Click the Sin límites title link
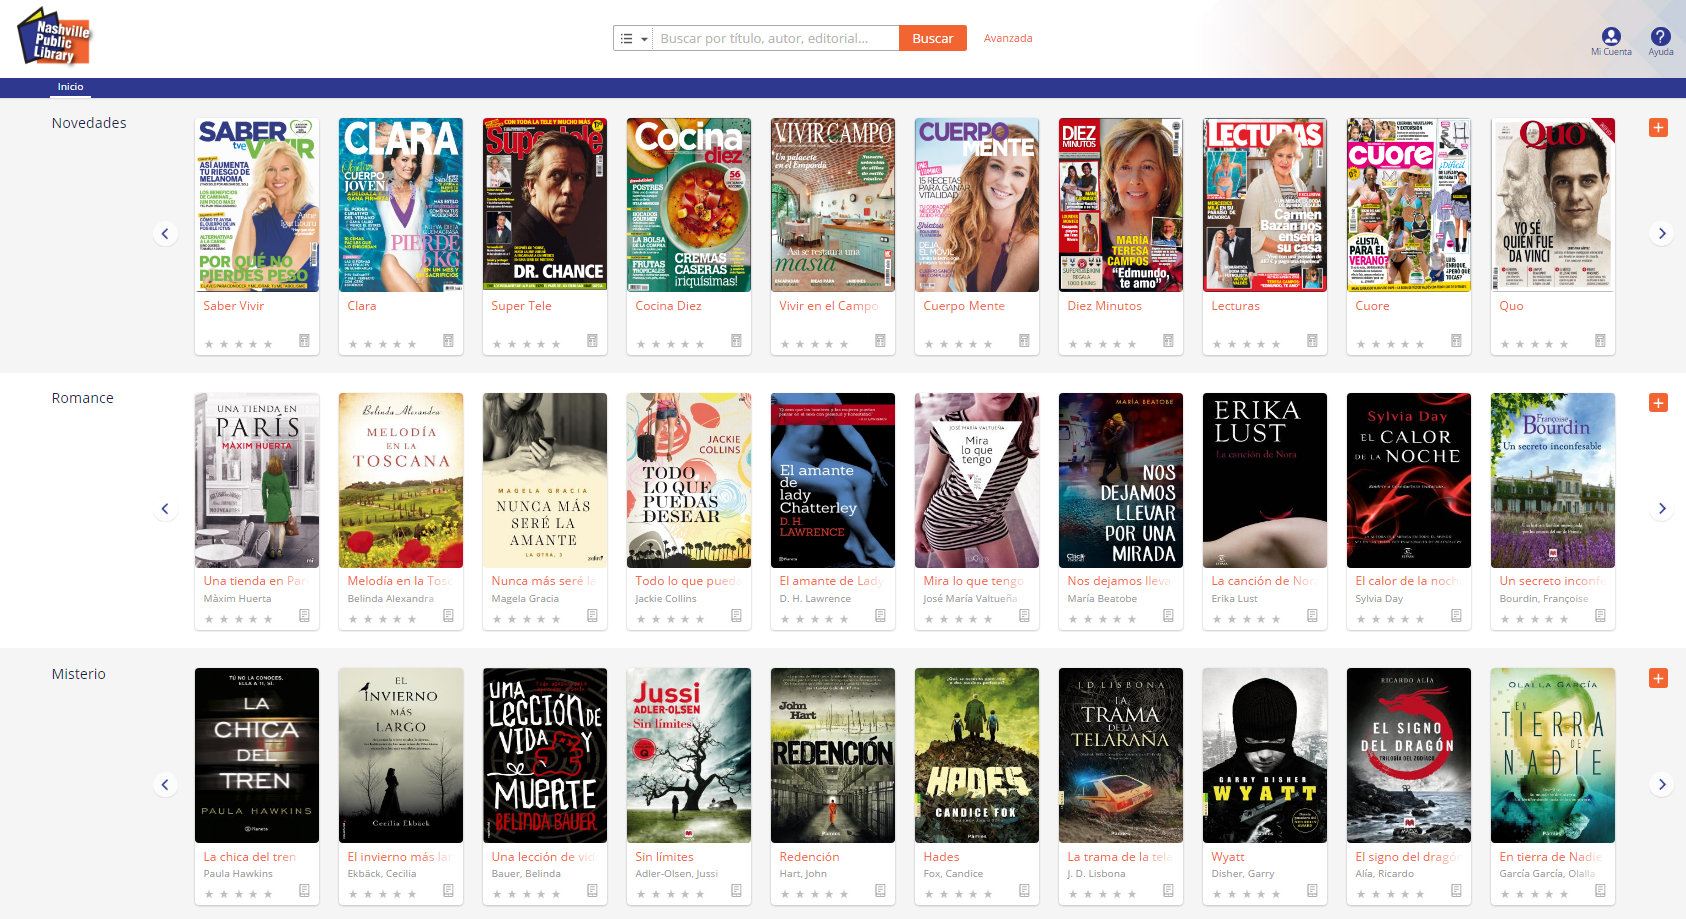The height and width of the screenshot is (919, 1686). (x=664, y=857)
